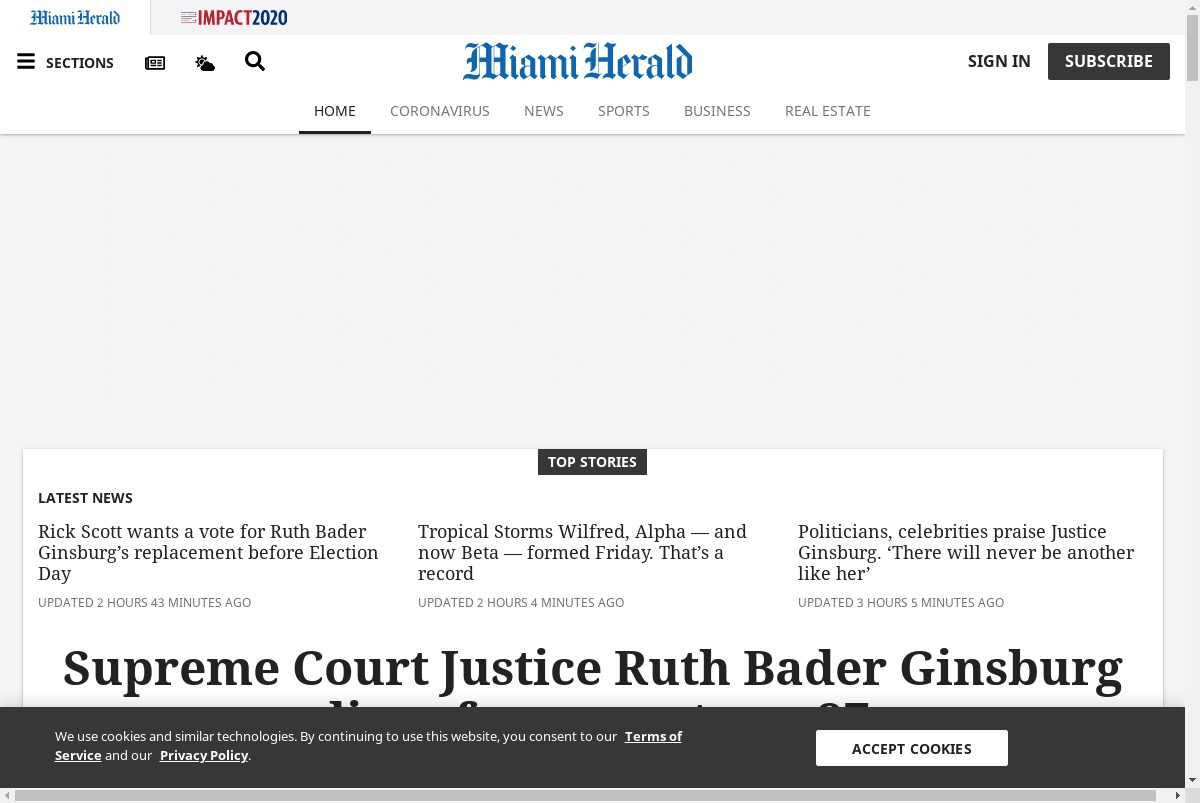Click the Subscribe button
1200x803 pixels.
tap(1109, 61)
